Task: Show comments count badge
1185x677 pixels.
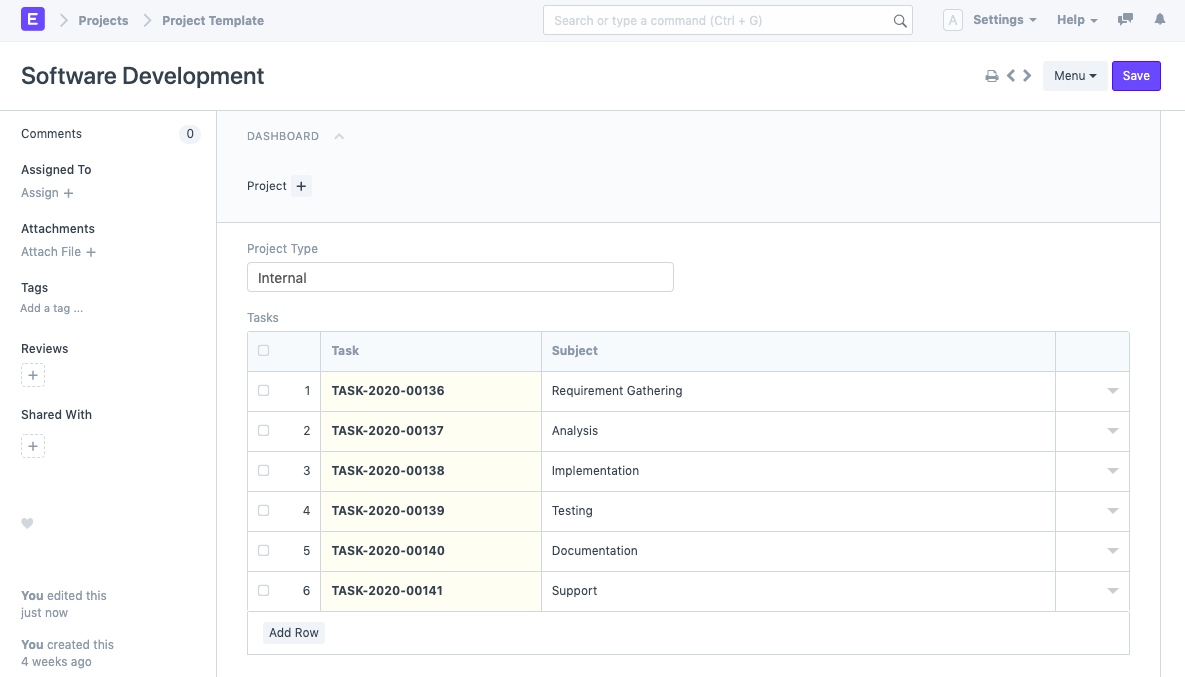Action: click(x=189, y=133)
